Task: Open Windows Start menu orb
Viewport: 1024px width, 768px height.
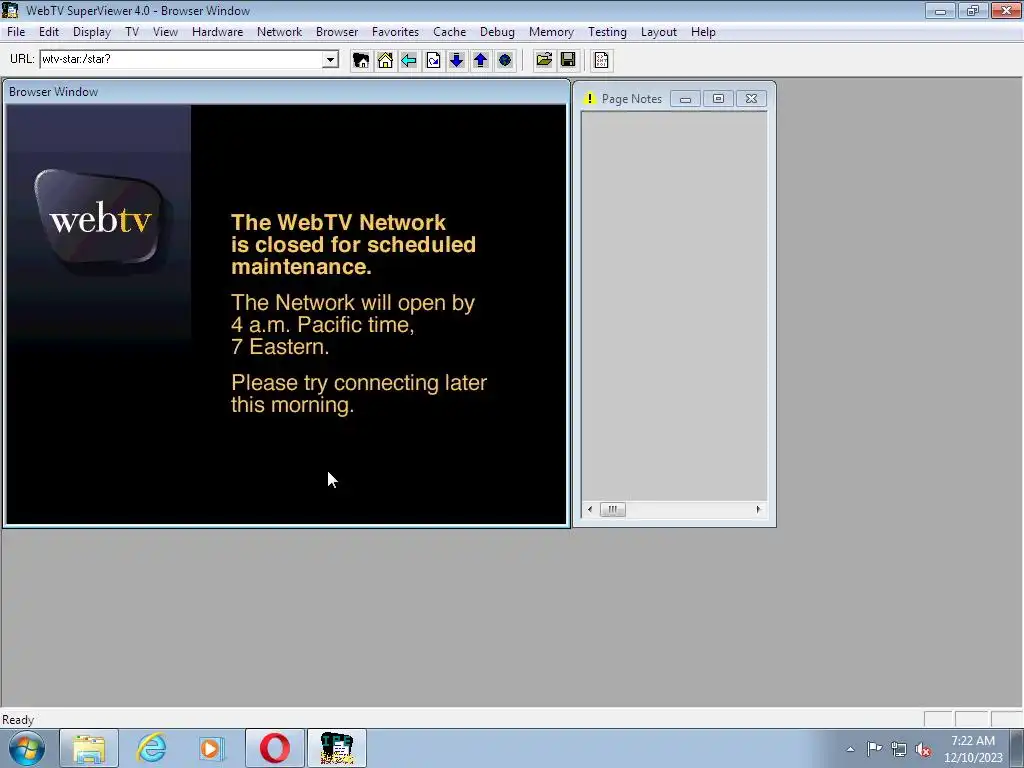Action: click(x=27, y=748)
